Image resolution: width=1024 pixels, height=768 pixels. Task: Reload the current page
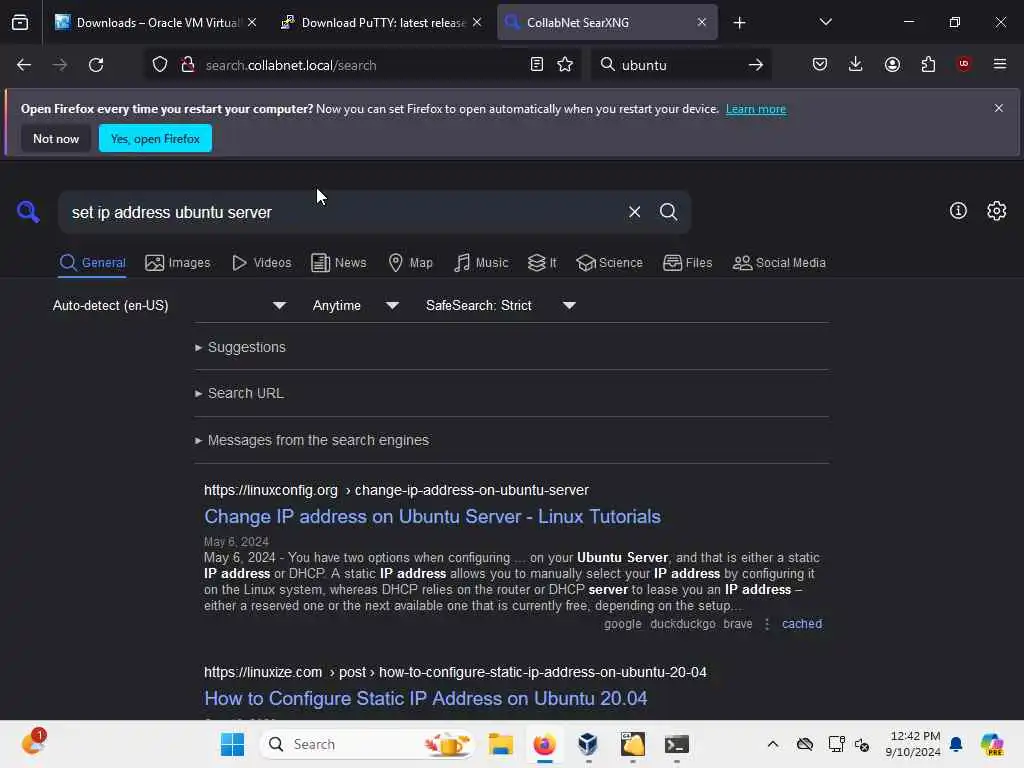96,65
